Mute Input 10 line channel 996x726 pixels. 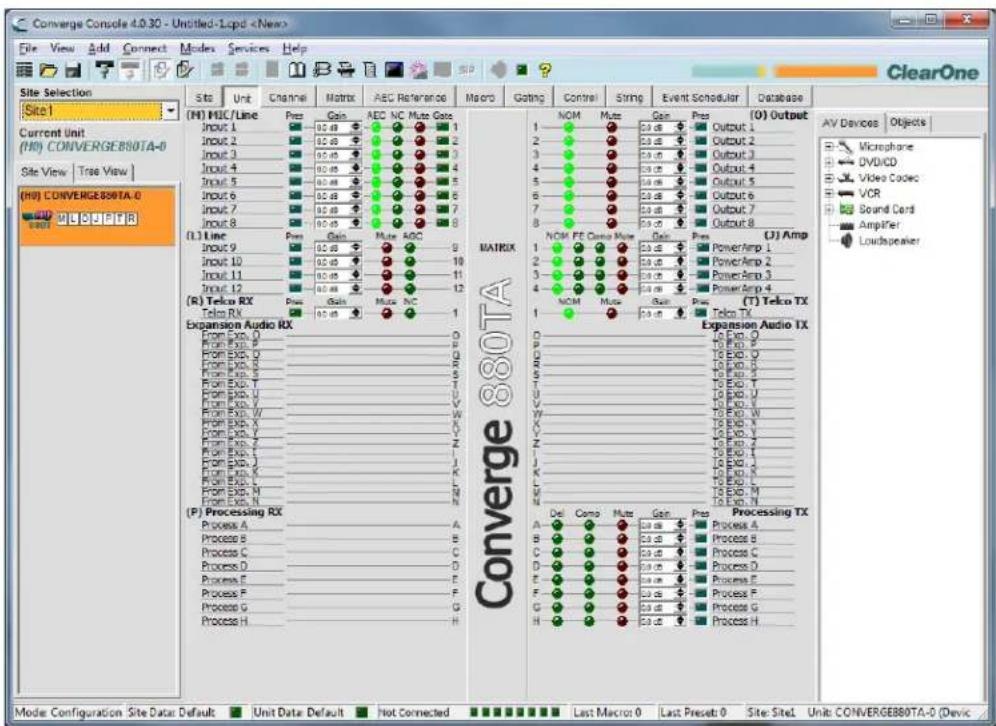[387, 261]
